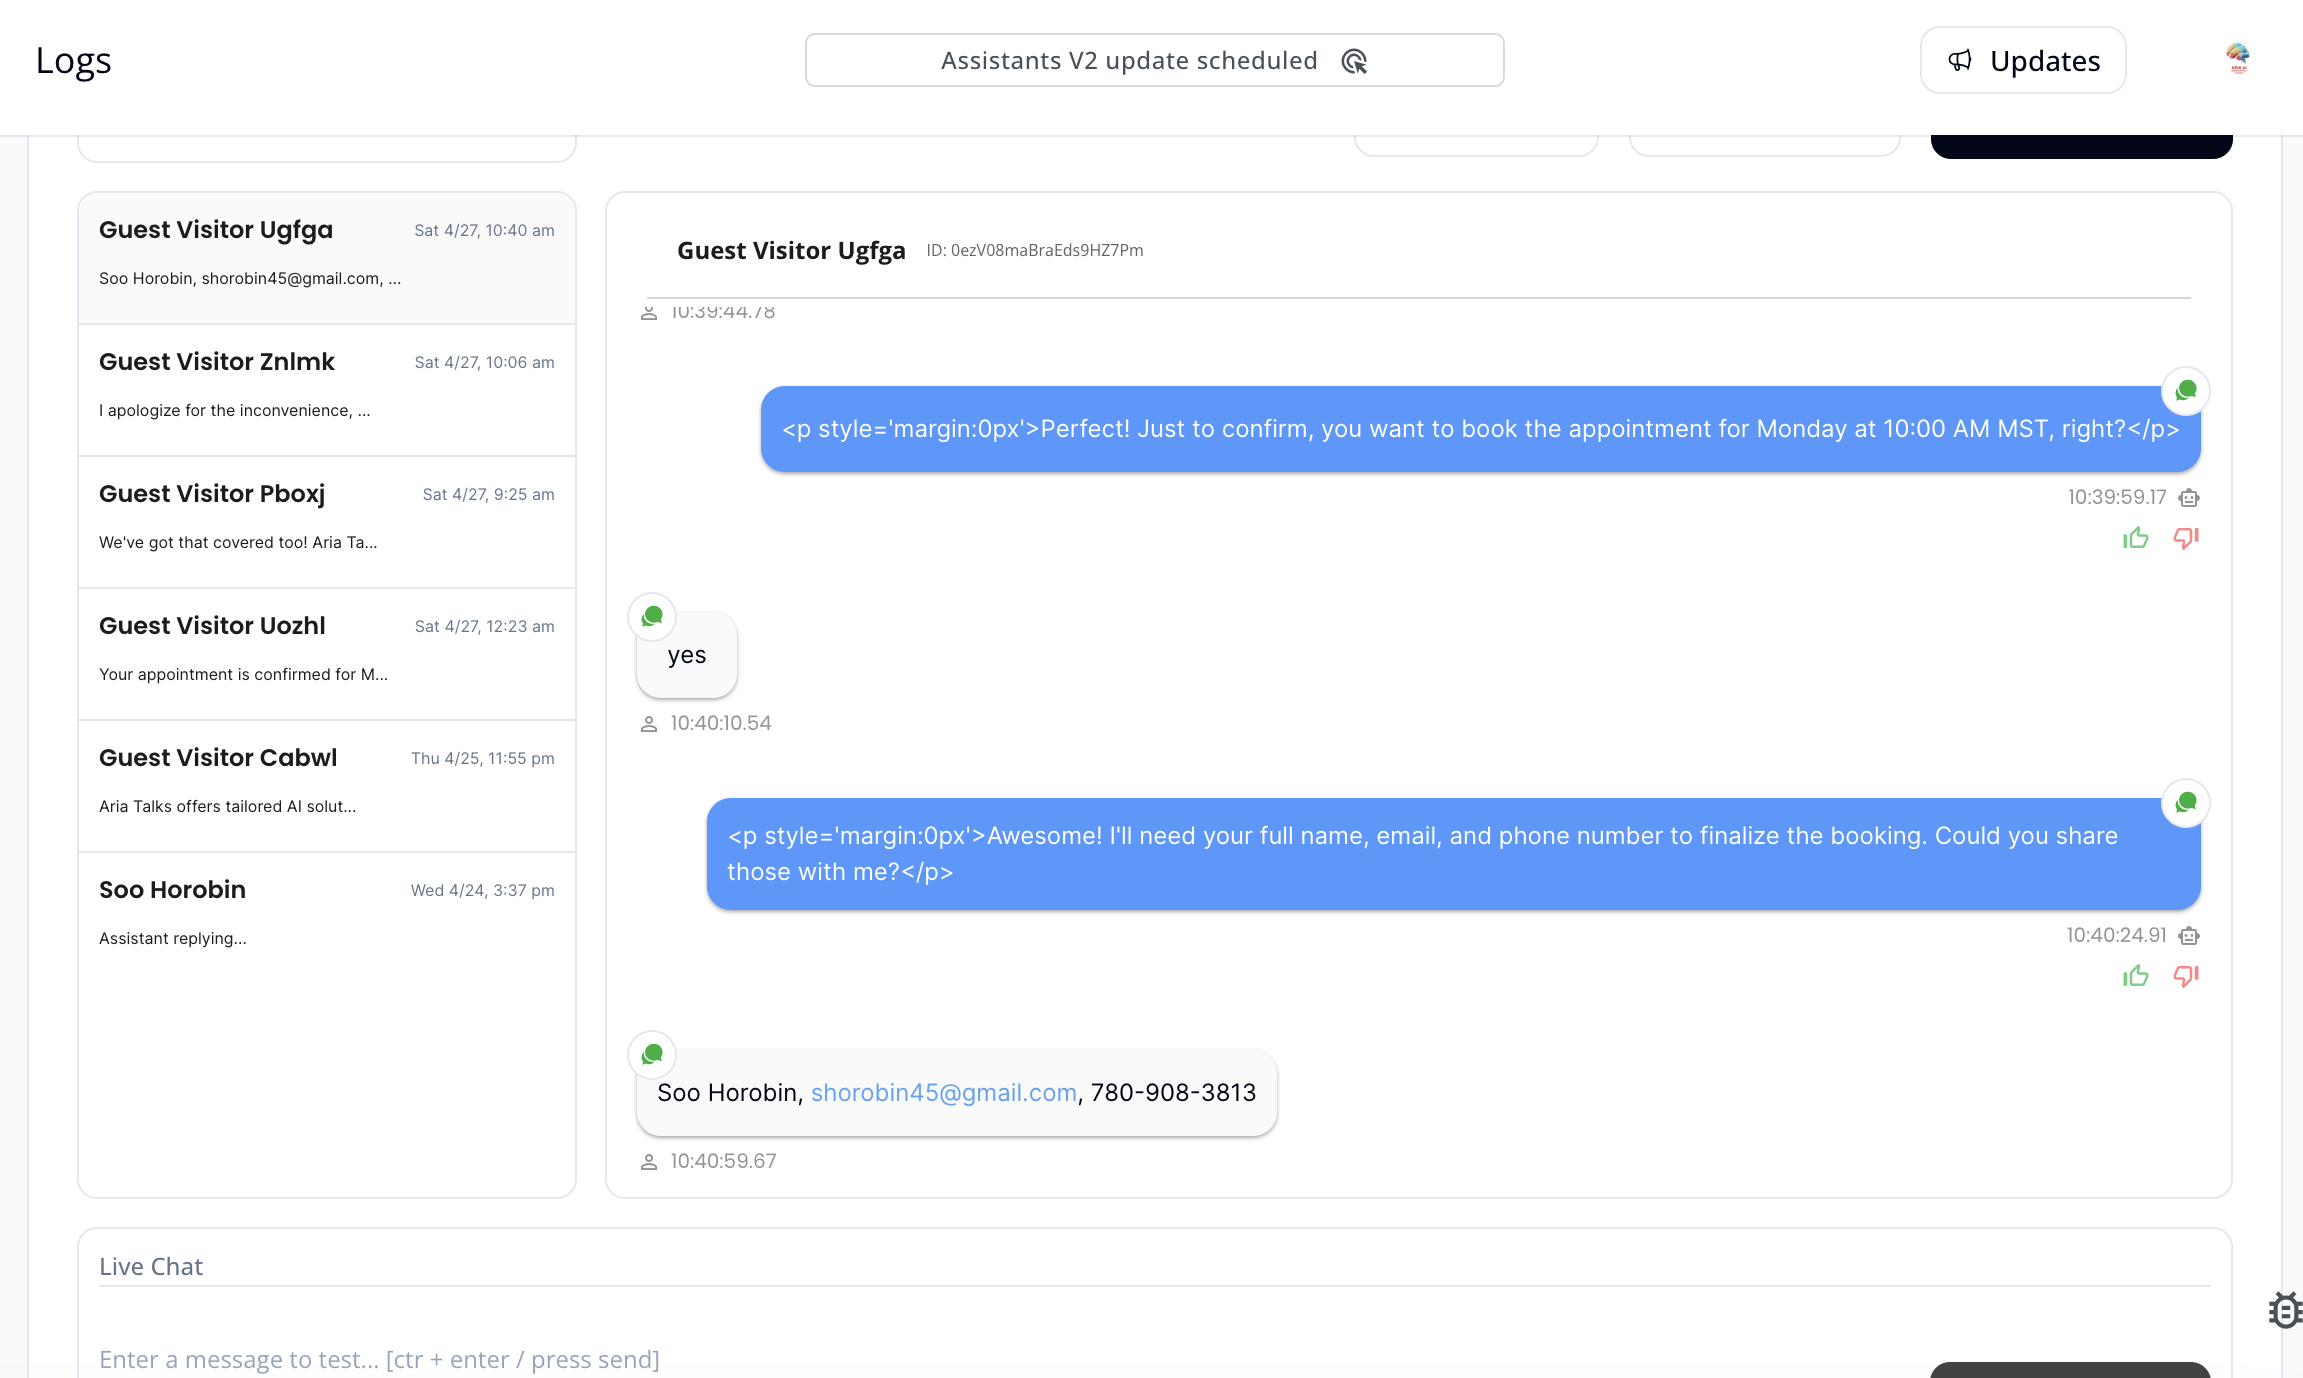Open the shorobin45@gmail.com email link

(x=944, y=1092)
